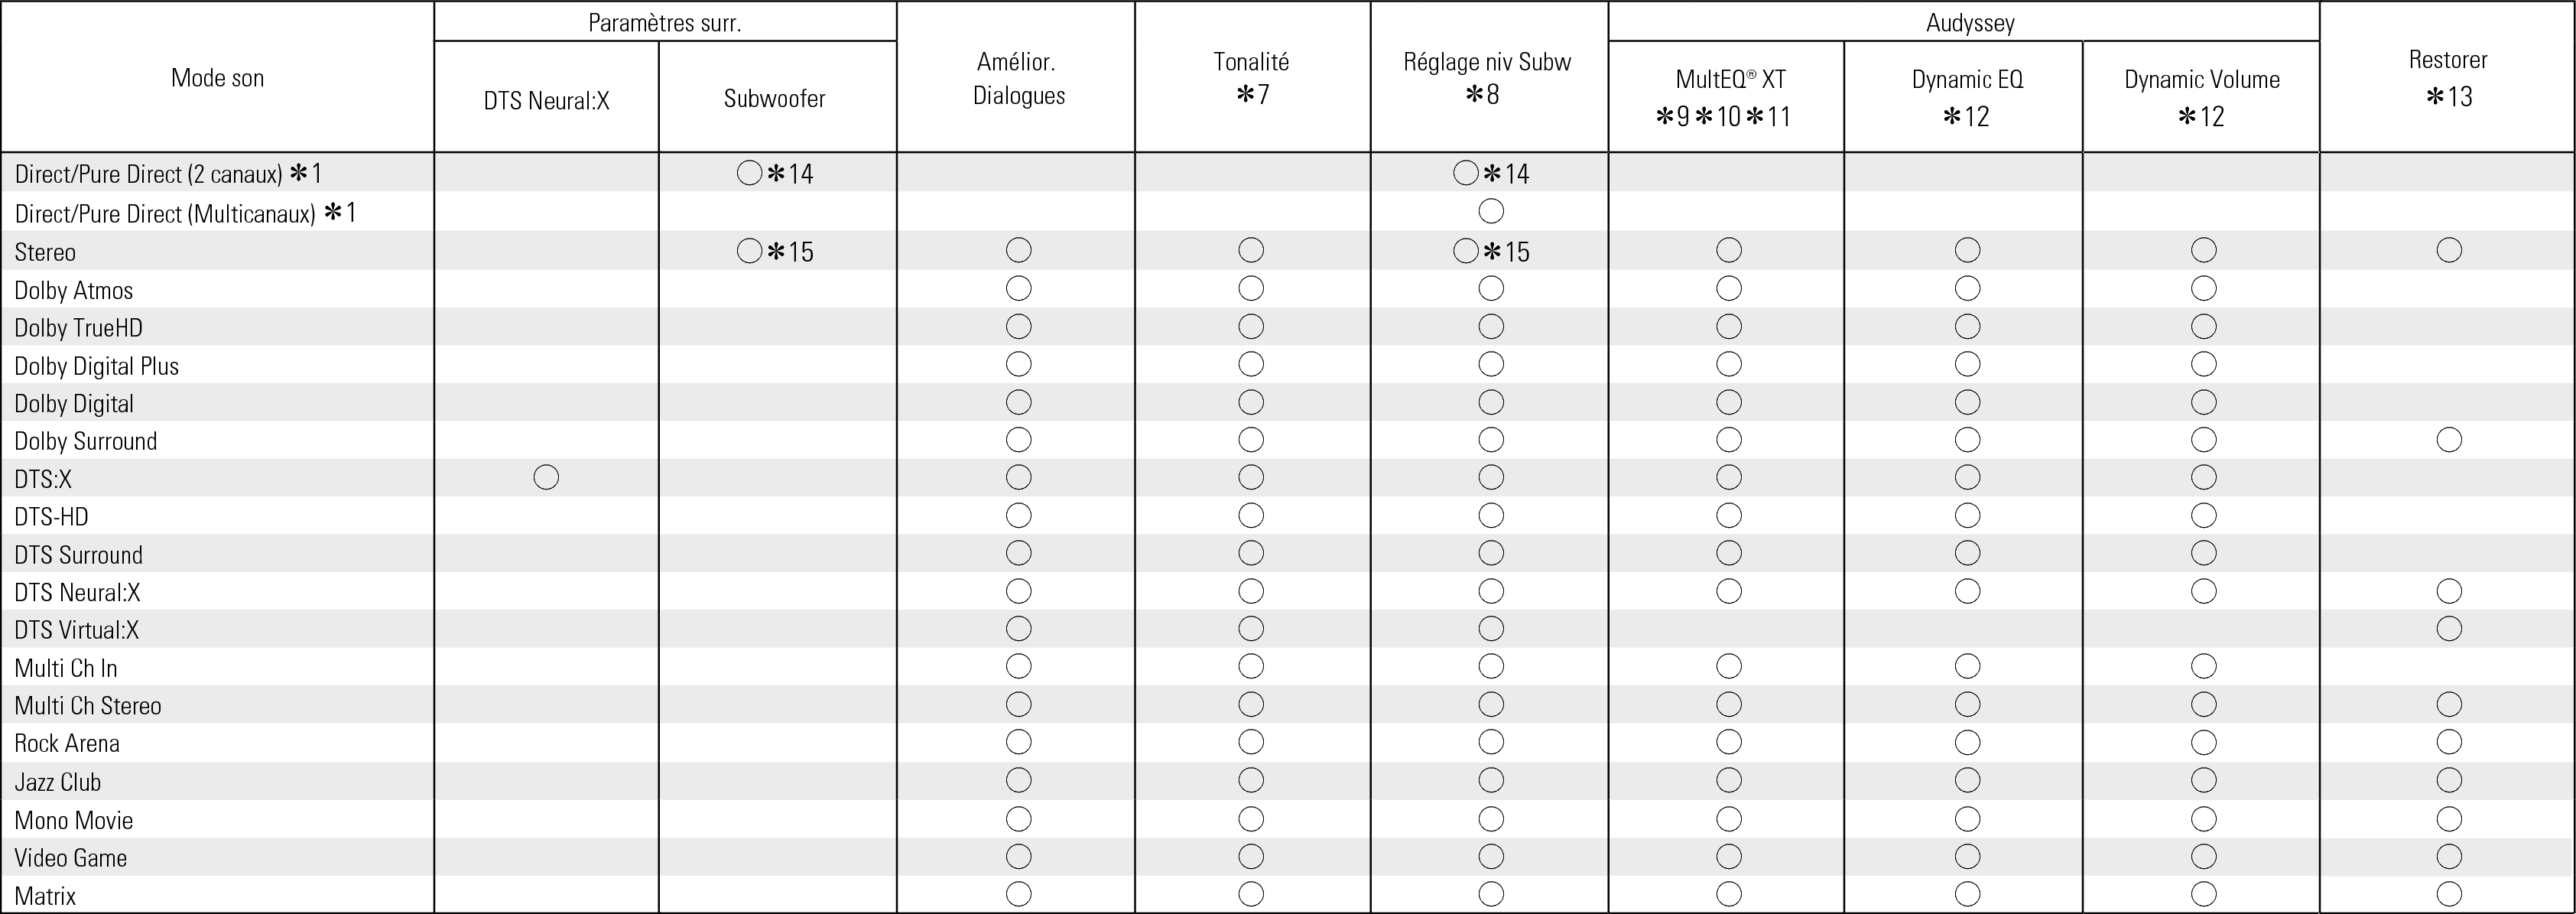Click the Stereo row's Restorer circle
The image size is (2576, 914).
(x=2449, y=250)
